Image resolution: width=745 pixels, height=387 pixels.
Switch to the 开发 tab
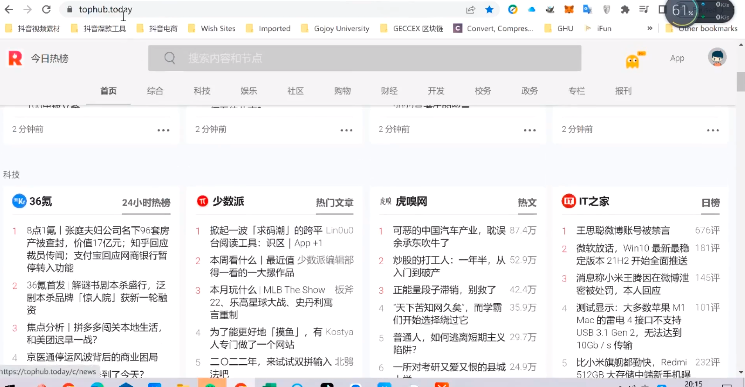click(436, 91)
